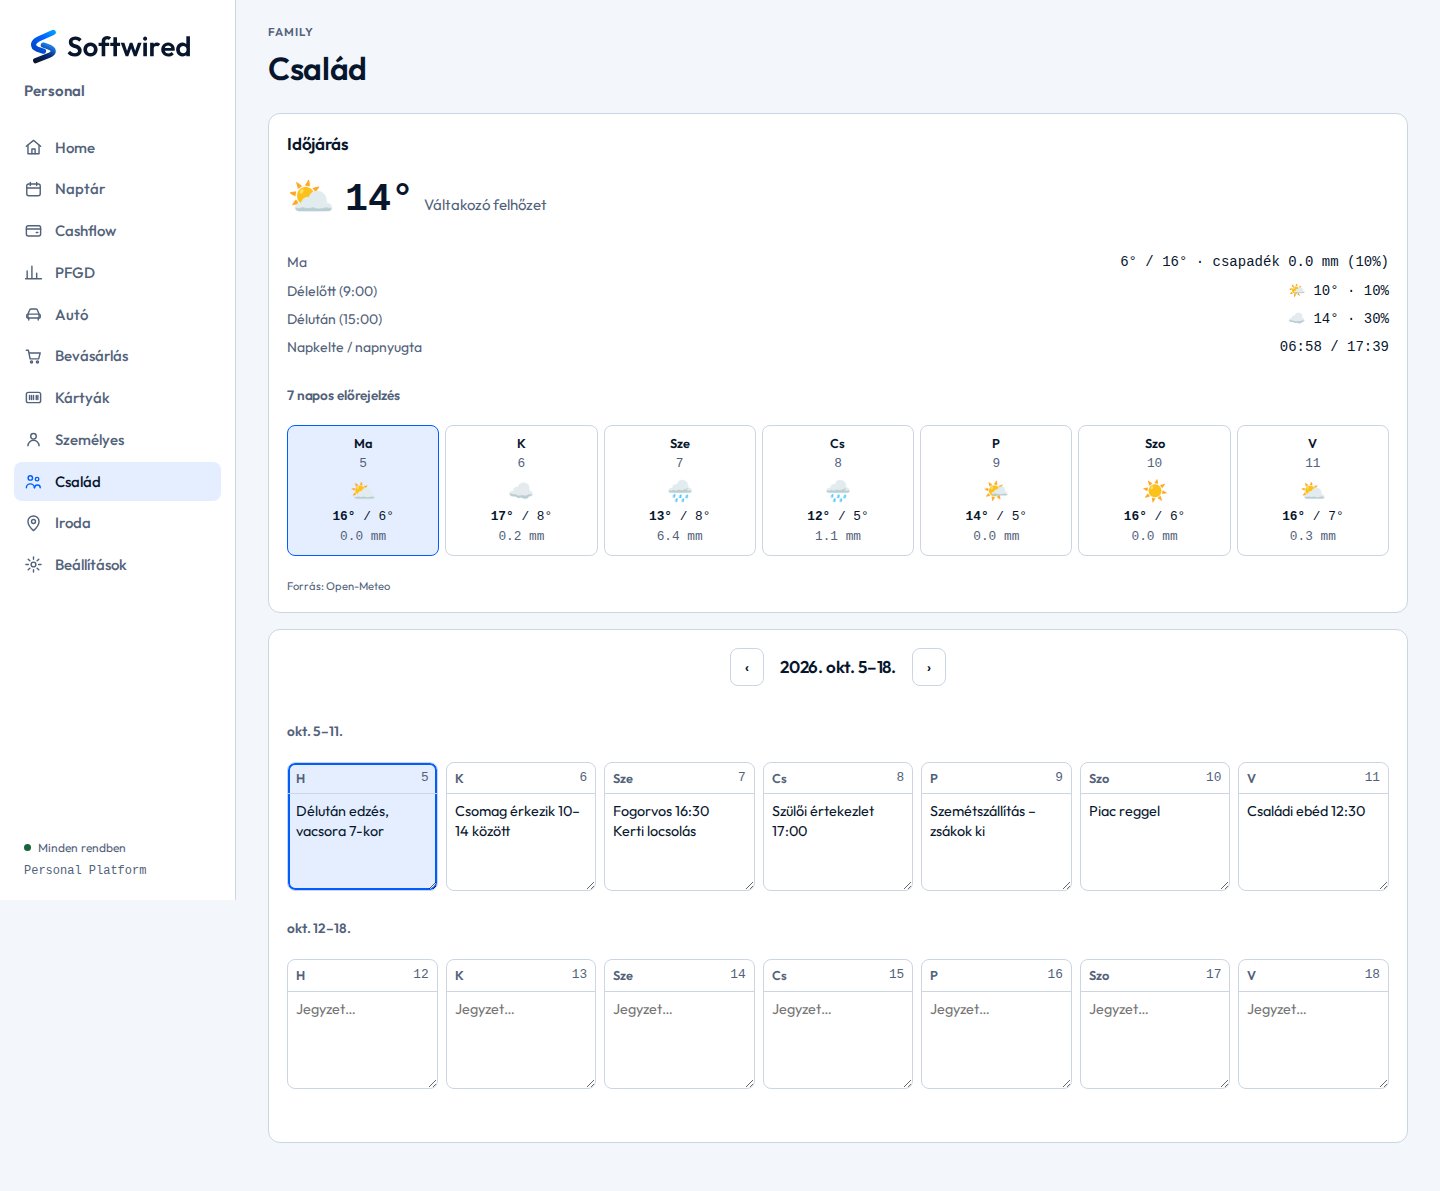The image size is (1440, 1191).
Task: Edit Thursday 8 note 'Szülői értekezlet'
Action: (838, 841)
